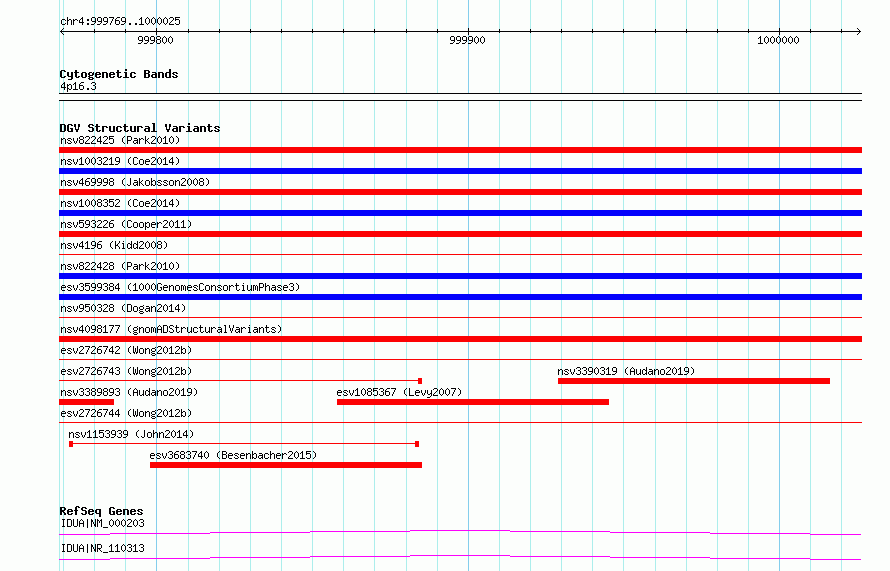The image size is (890, 571).
Task: Click esv3599384 (1000GenomesConsortiumPhase3) label
Action: tap(180, 287)
